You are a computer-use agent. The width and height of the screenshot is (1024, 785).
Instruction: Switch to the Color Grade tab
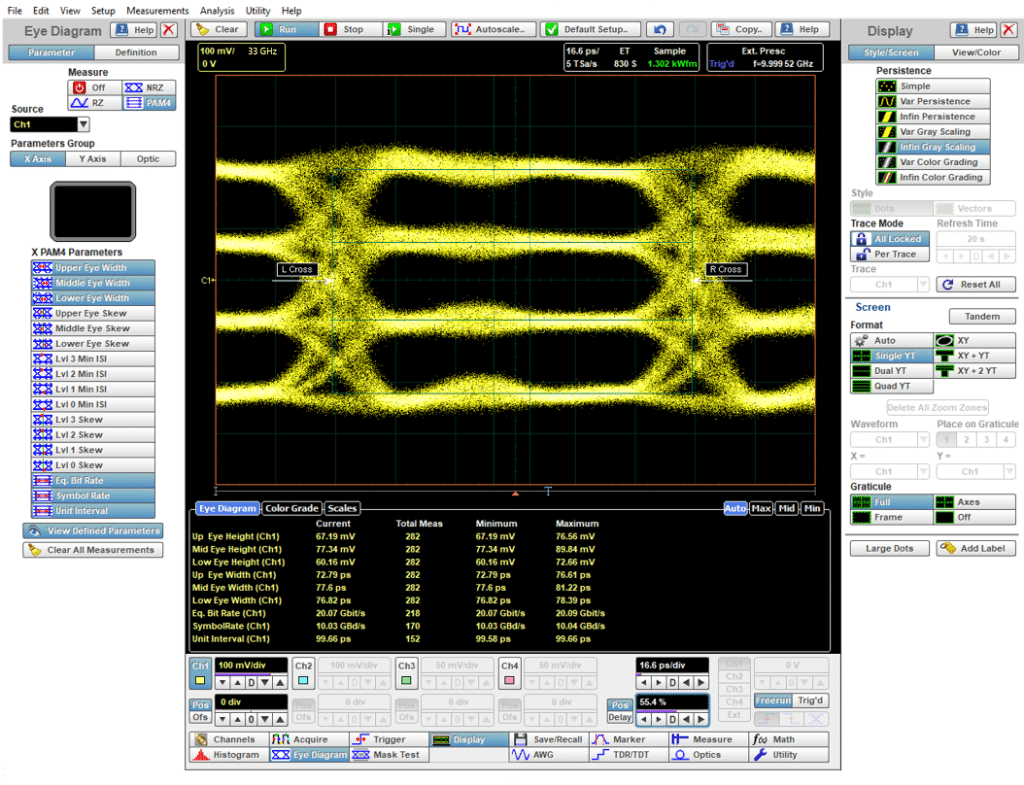point(291,508)
